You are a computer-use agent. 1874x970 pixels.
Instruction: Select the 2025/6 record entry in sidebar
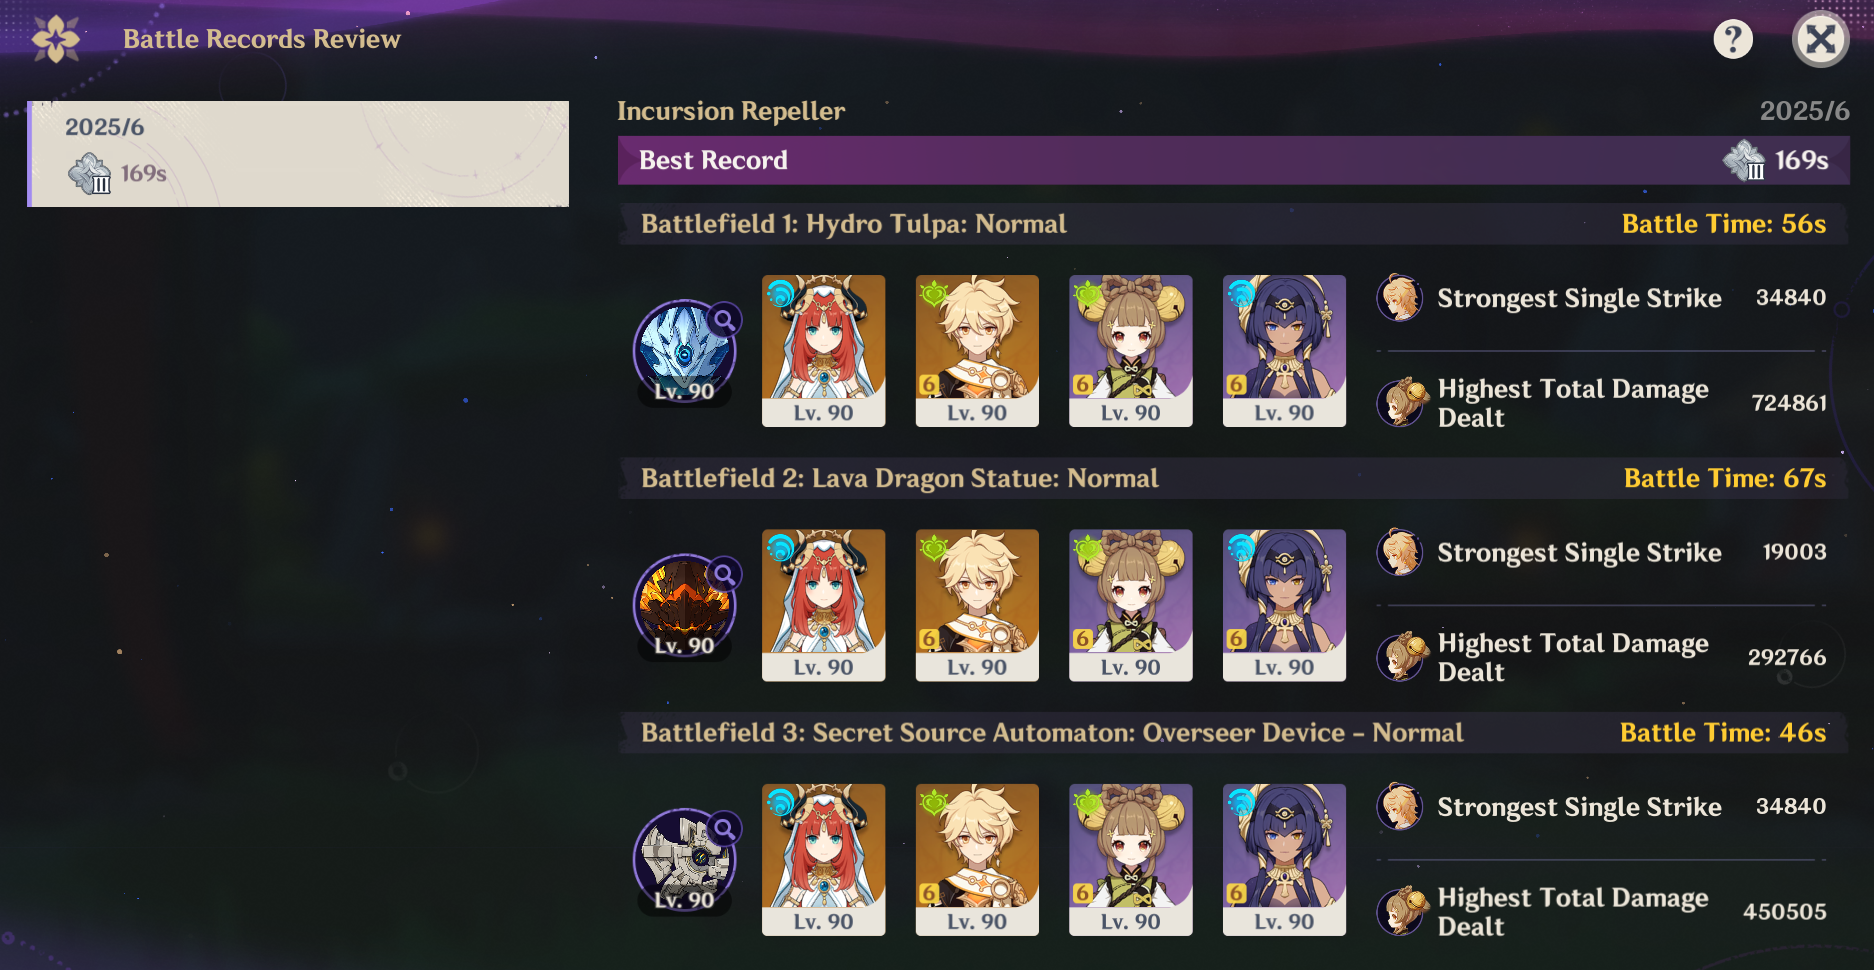pyautogui.click(x=298, y=154)
